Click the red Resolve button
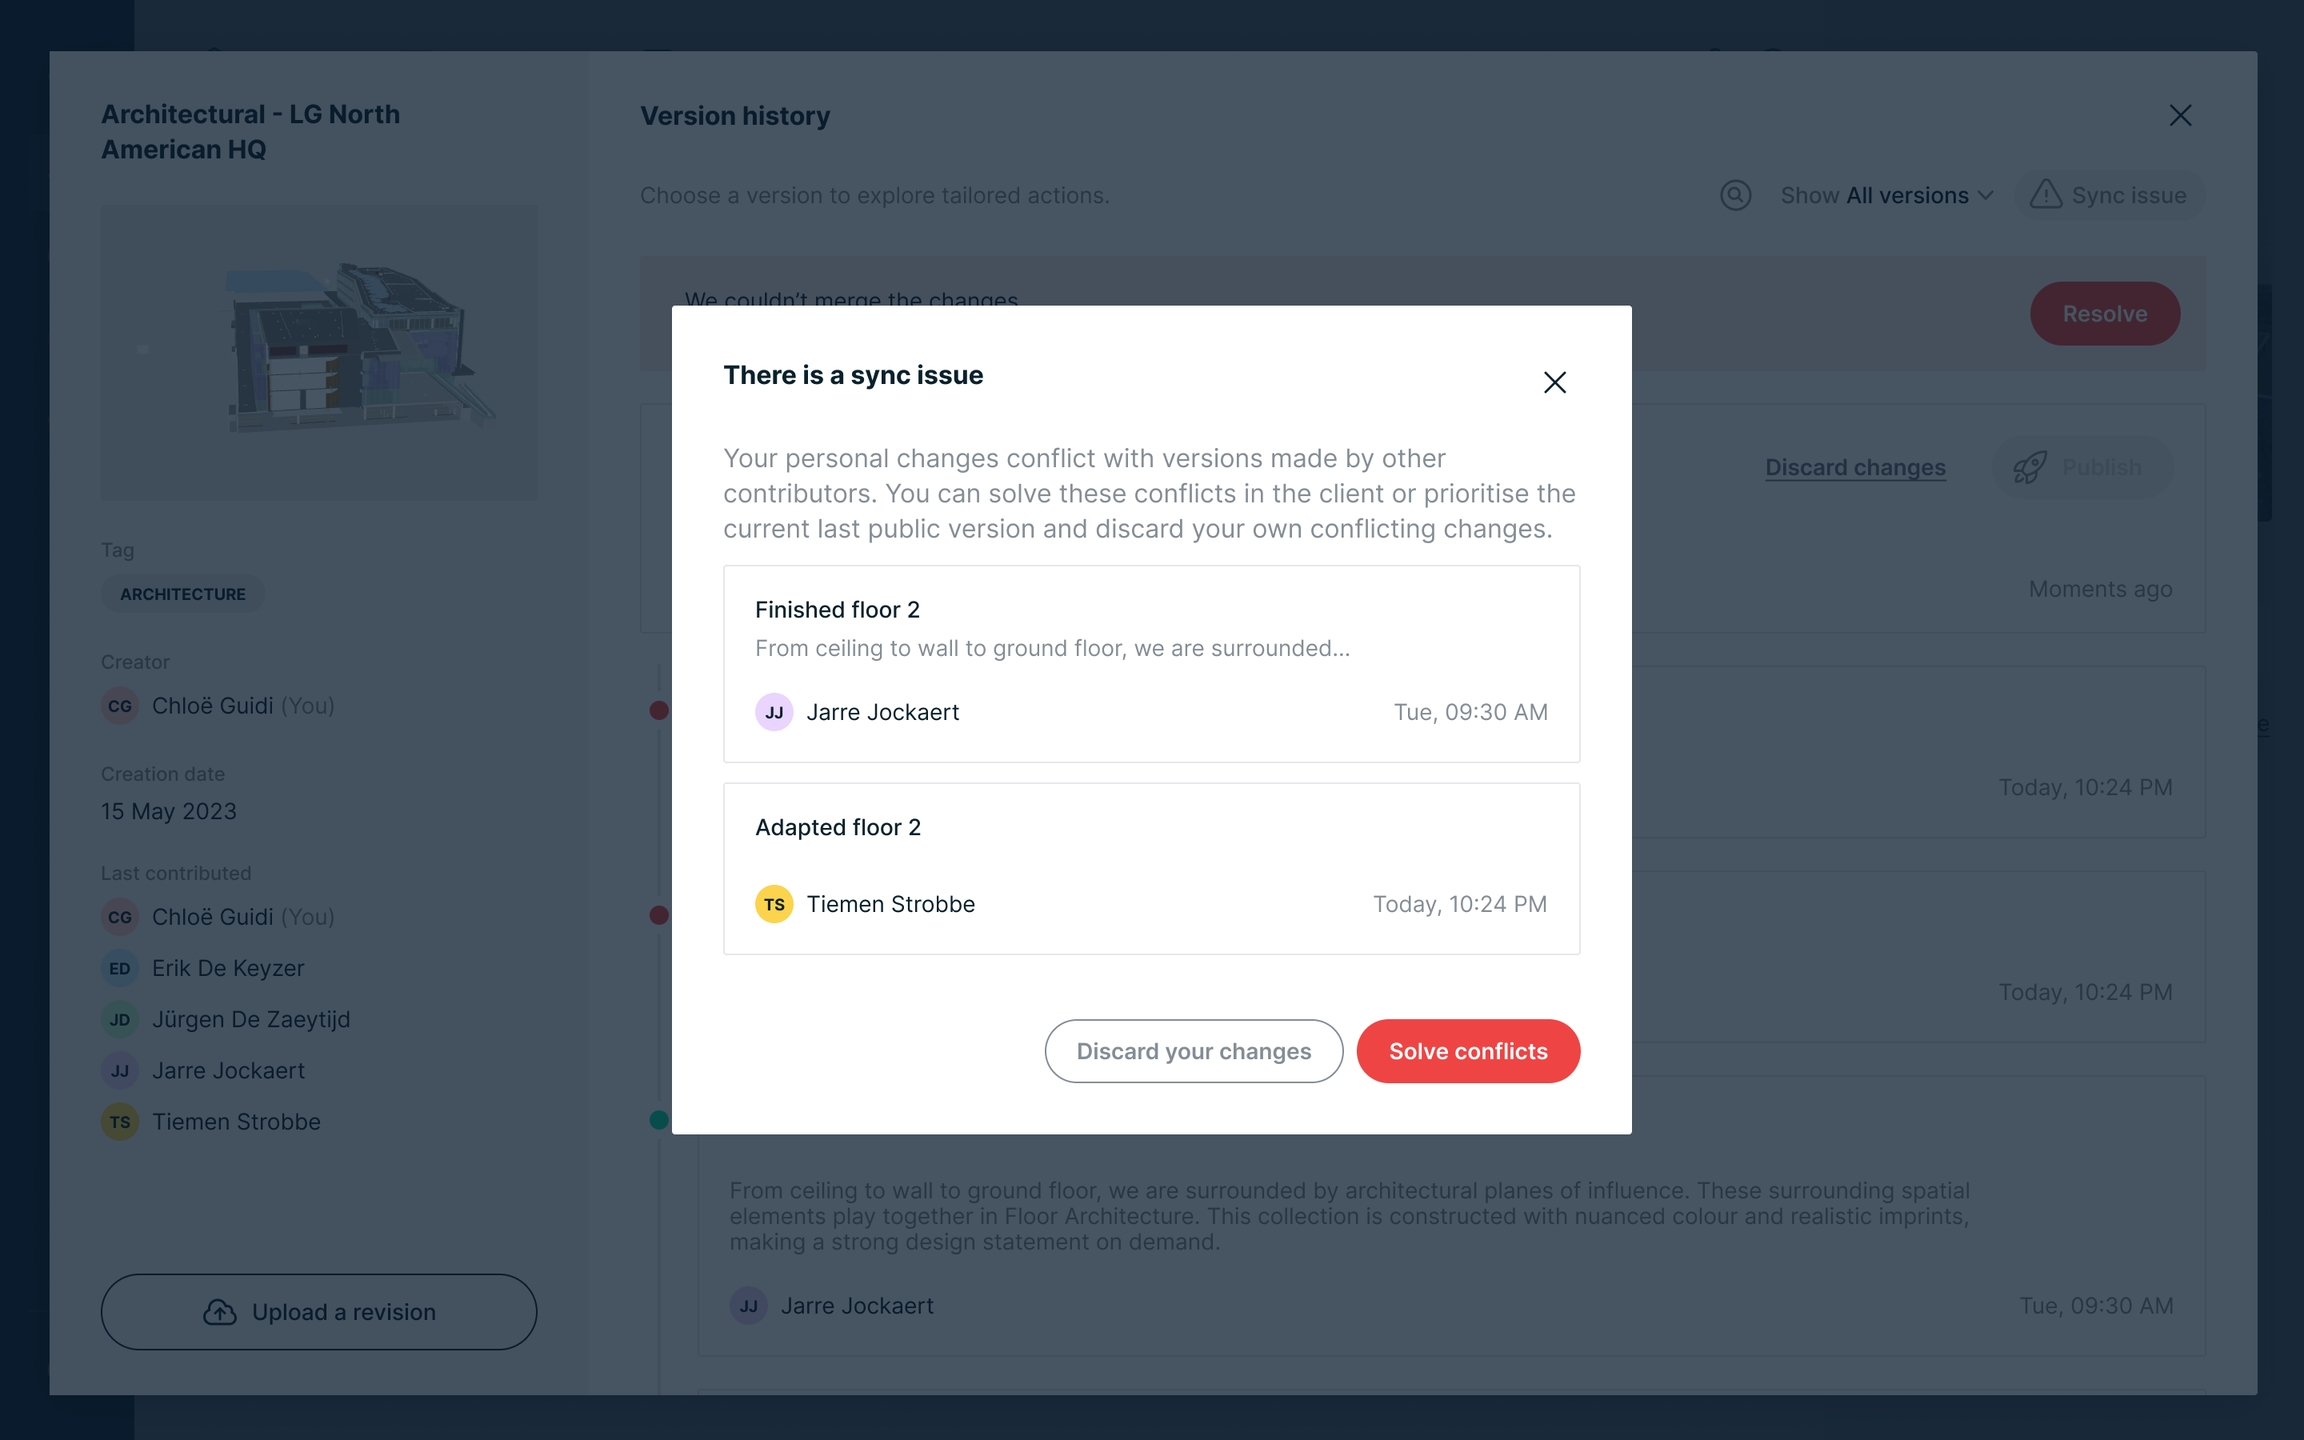2304x1440 pixels. (2104, 314)
